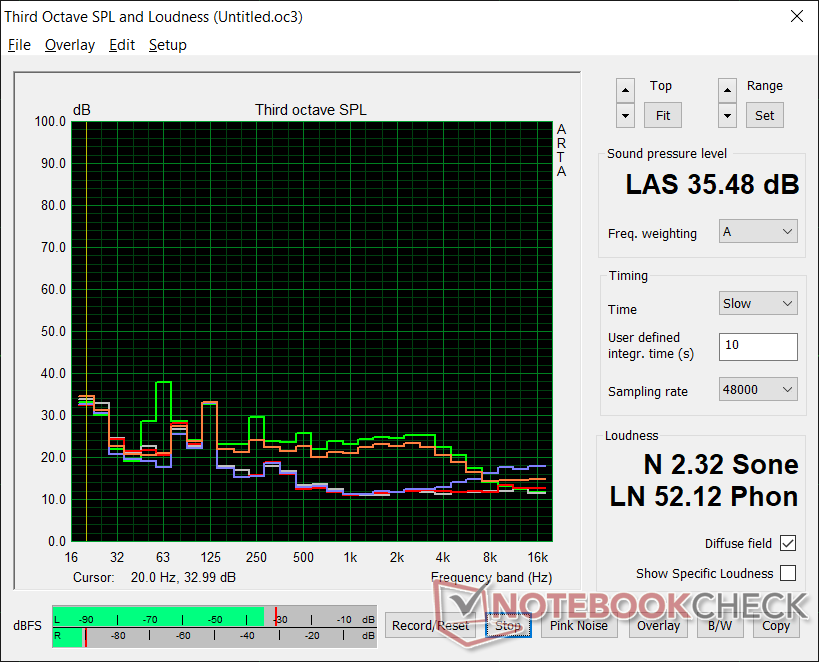Open the Edit menu
The height and width of the screenshot is (662, 819).
coord(122,45)
